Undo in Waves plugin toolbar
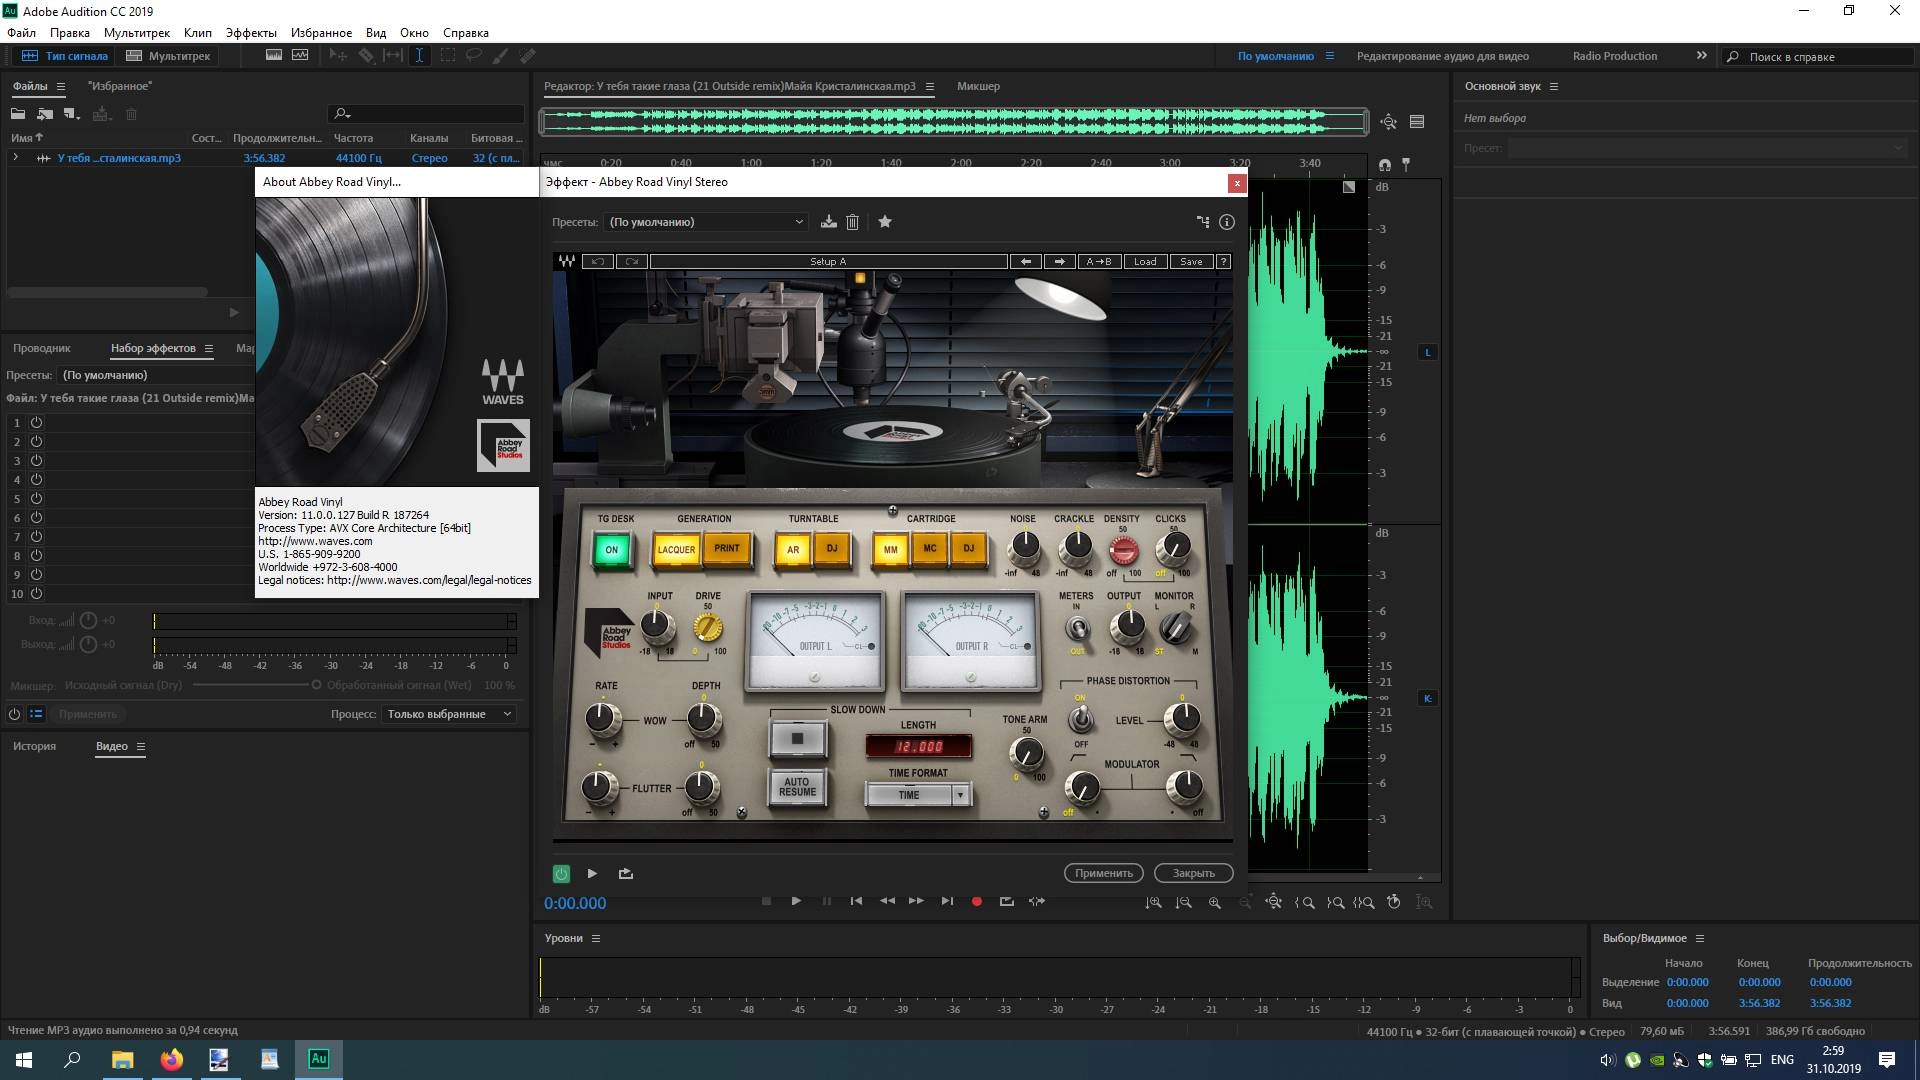Screen dimensions: 1920x1080 tap(598, 261)
